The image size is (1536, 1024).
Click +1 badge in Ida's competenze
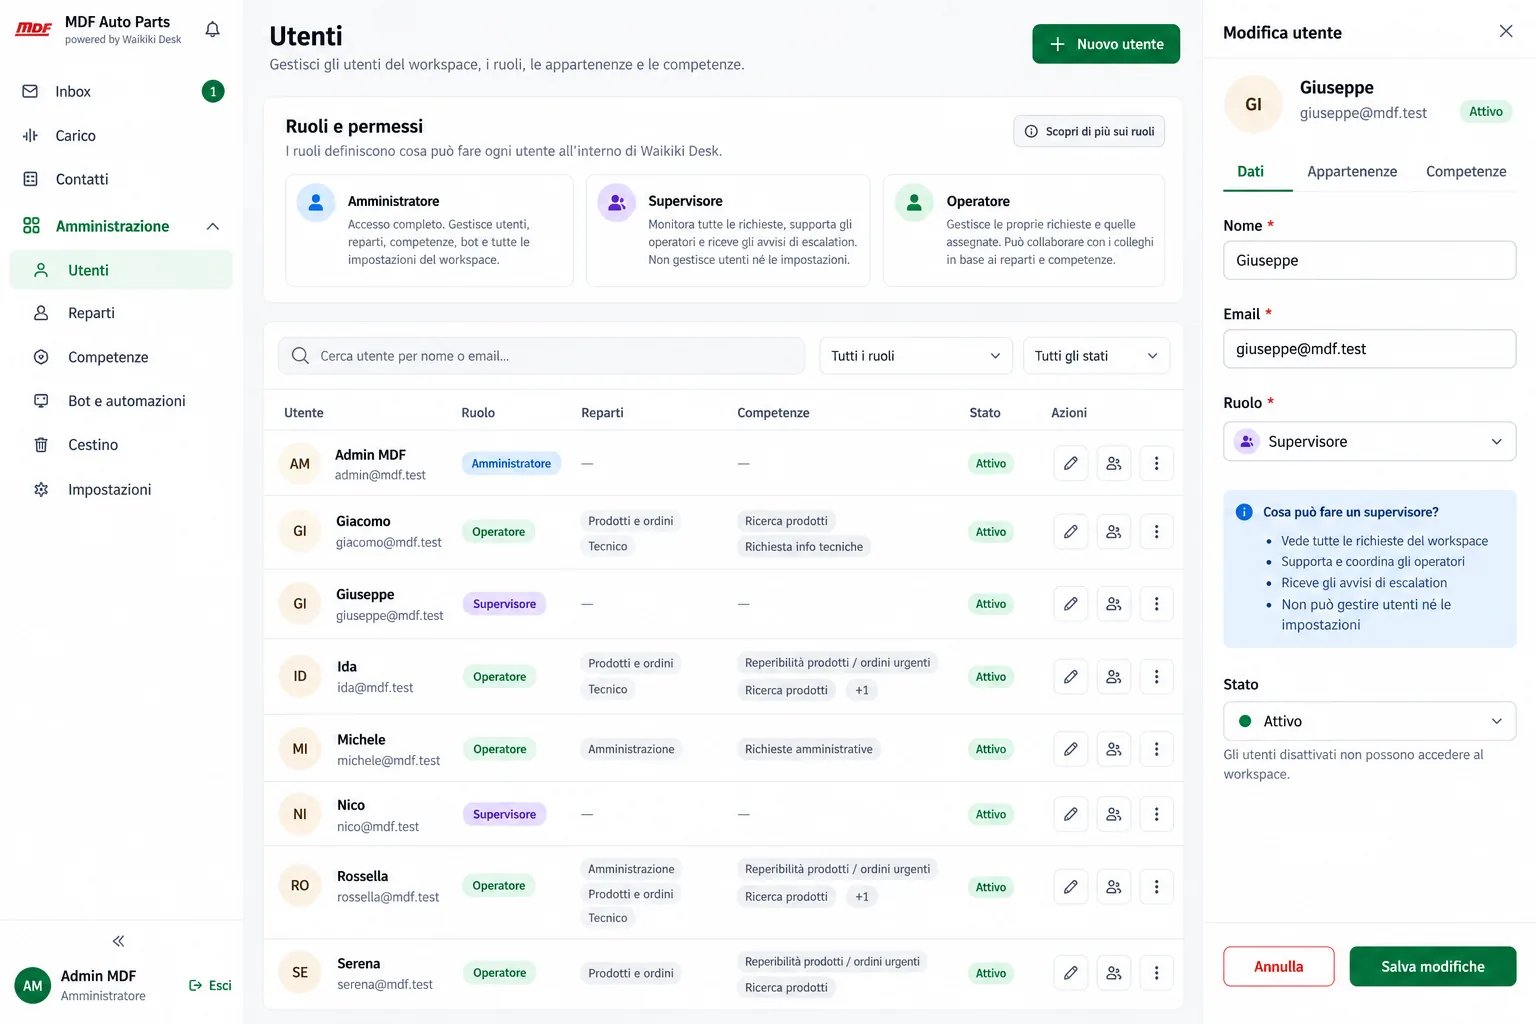pyautogui.click(x=862, y=690)
